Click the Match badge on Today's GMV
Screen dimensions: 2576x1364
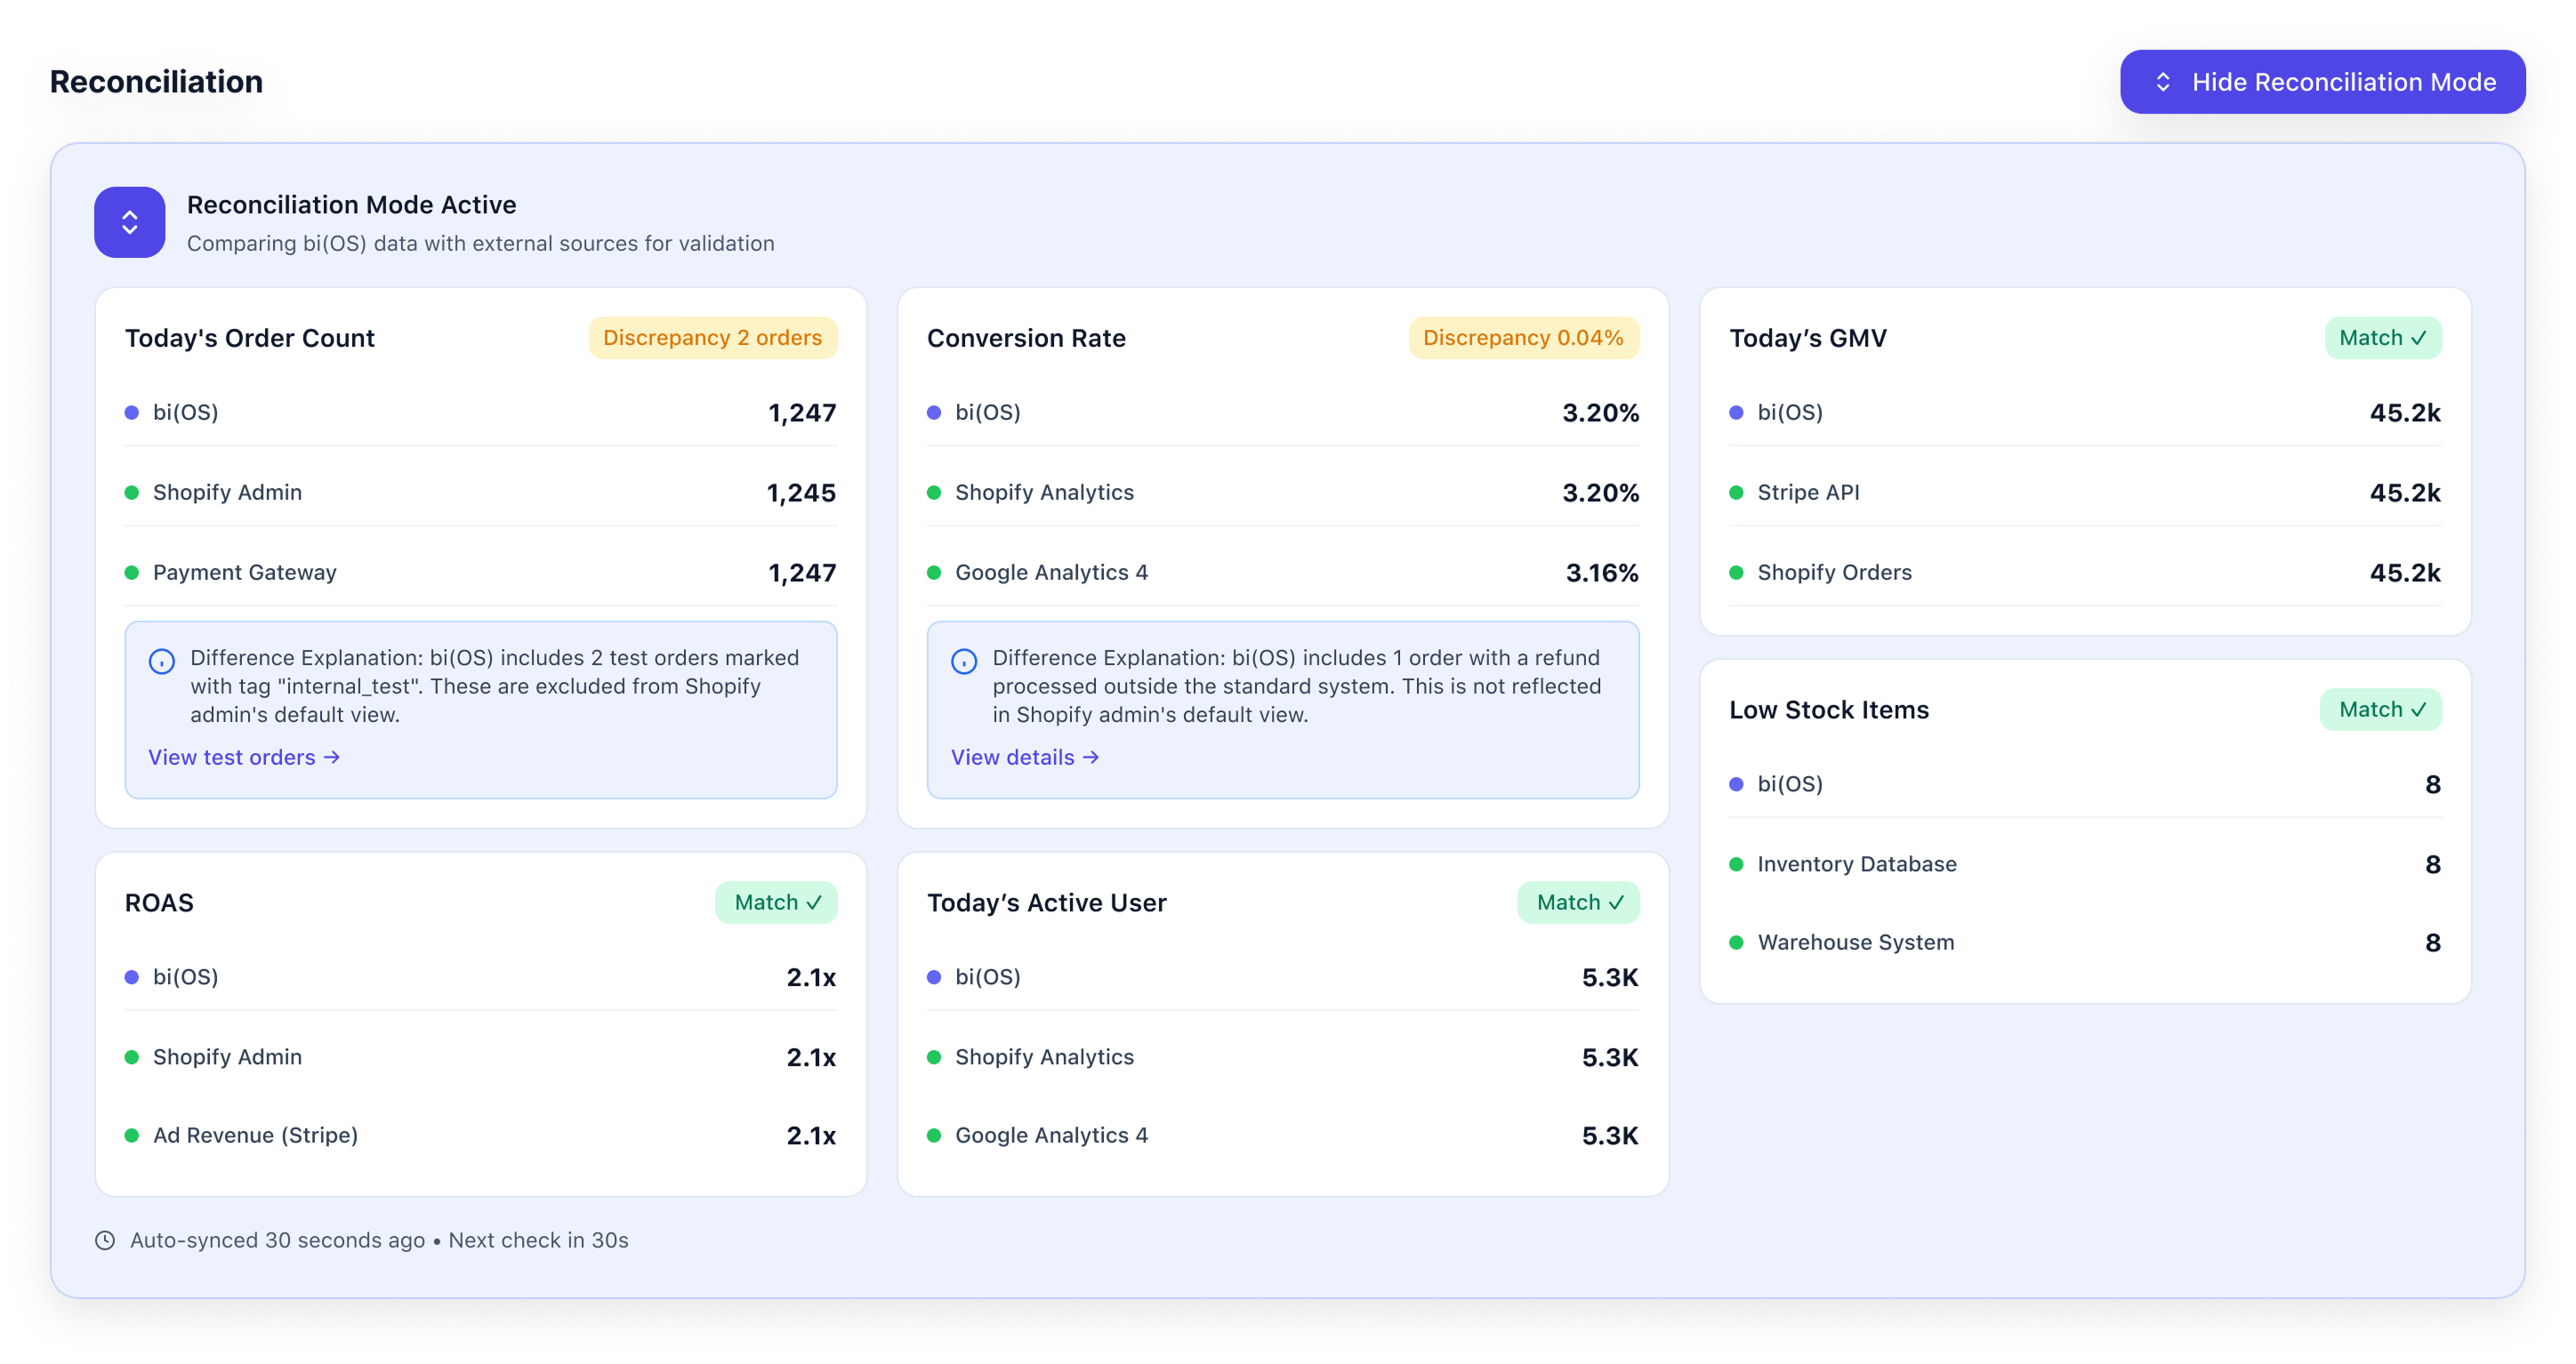click(2382, 338)
